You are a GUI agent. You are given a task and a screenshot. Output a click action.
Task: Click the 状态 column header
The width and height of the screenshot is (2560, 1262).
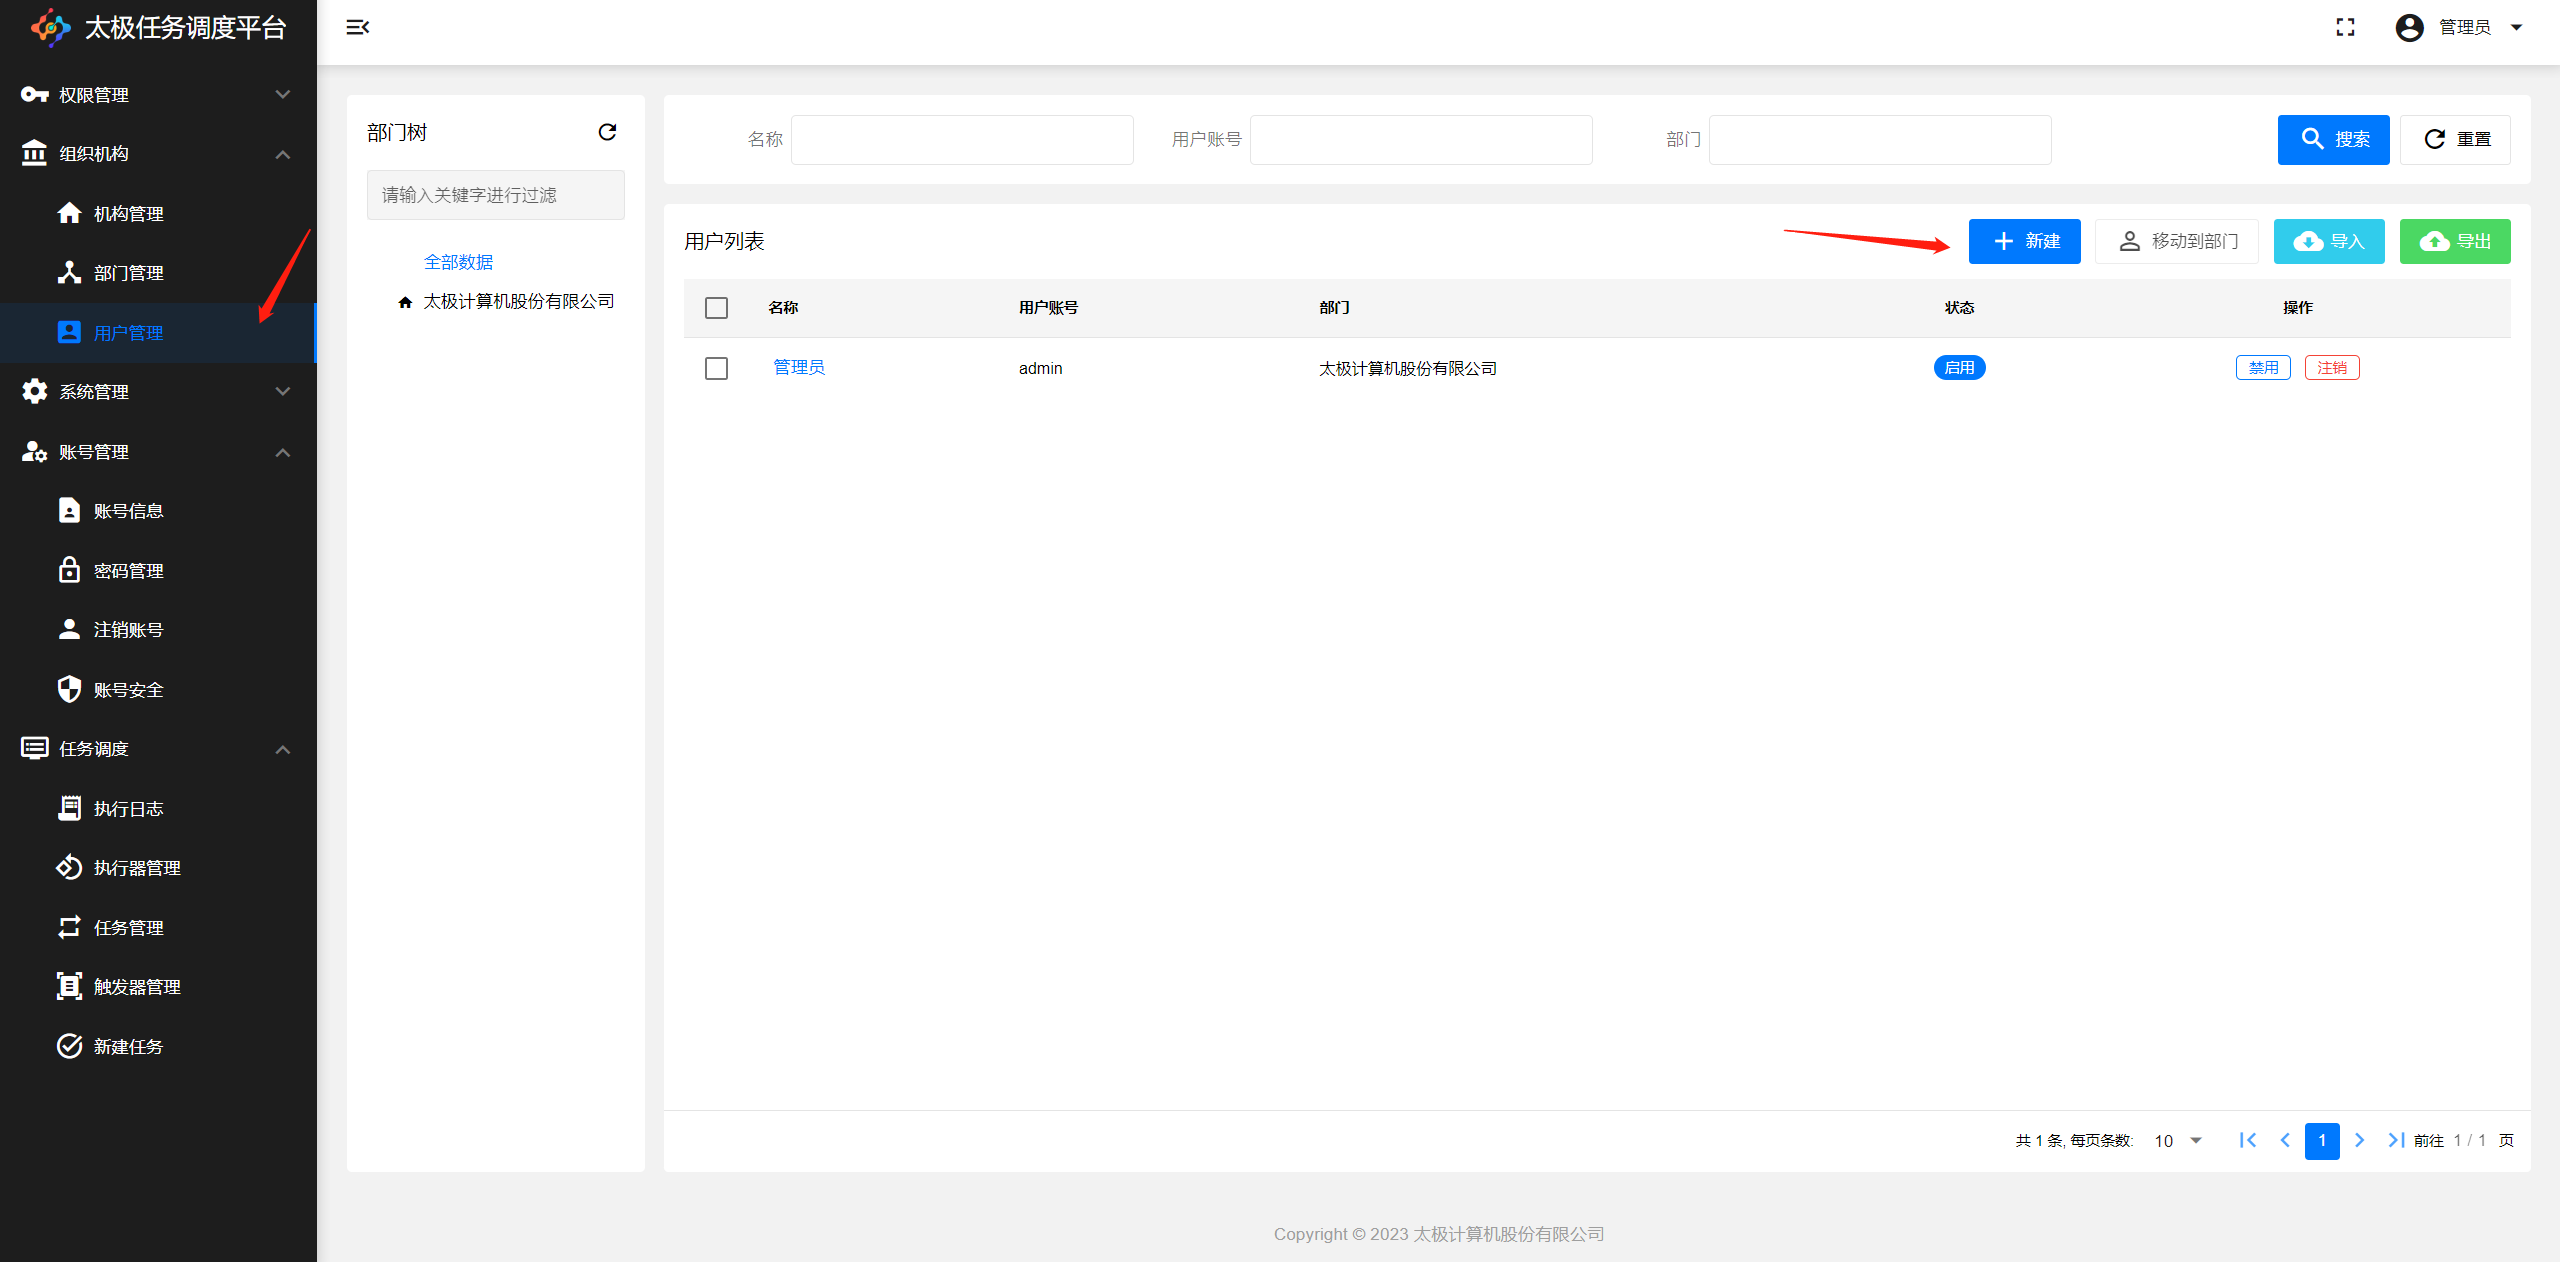(x=1959, y=307)
